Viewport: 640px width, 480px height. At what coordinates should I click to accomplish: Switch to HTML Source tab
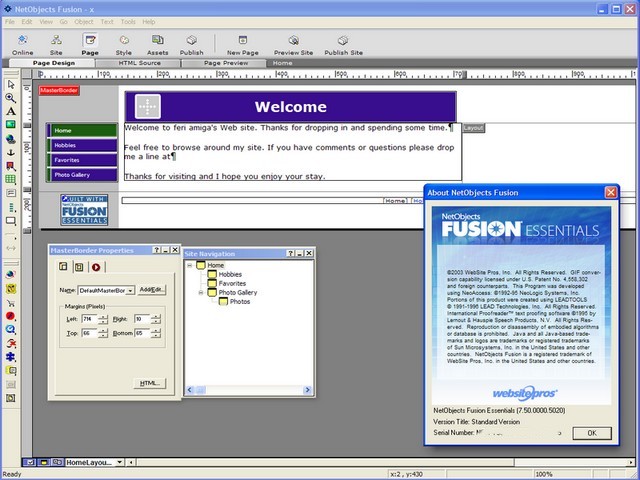139,63
